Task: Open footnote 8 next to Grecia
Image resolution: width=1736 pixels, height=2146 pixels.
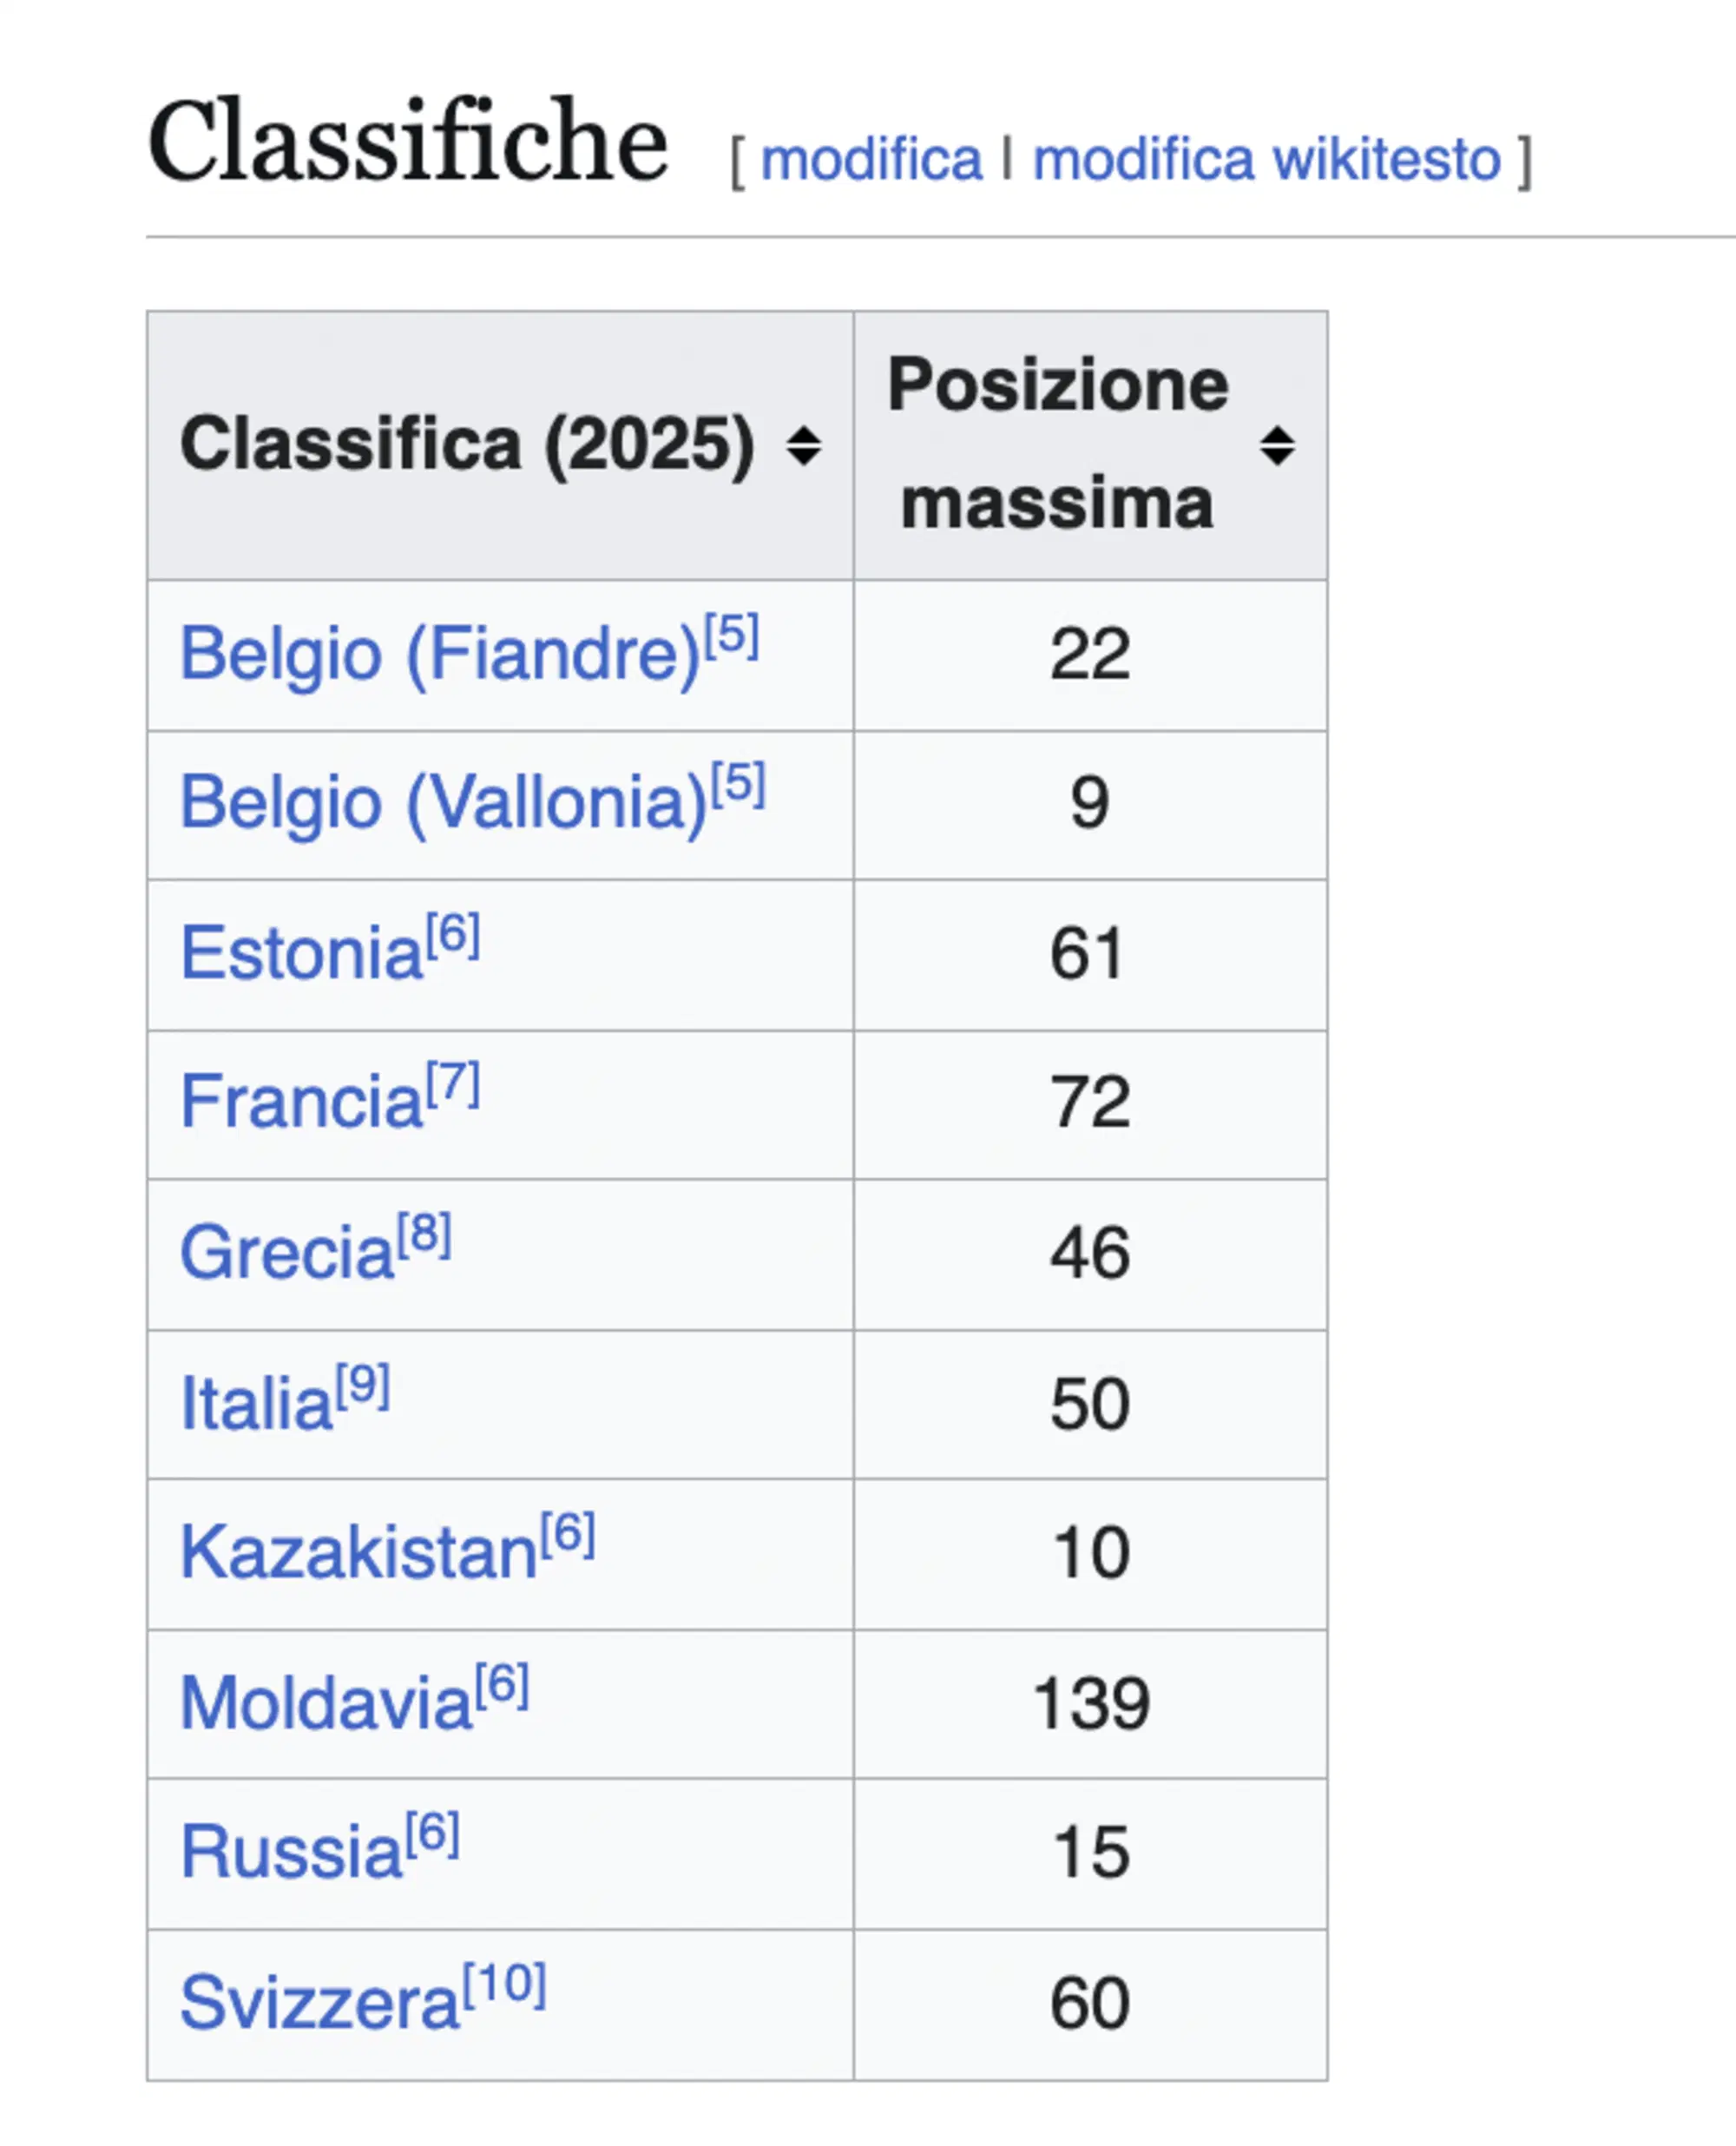Action: [425, 1233]
